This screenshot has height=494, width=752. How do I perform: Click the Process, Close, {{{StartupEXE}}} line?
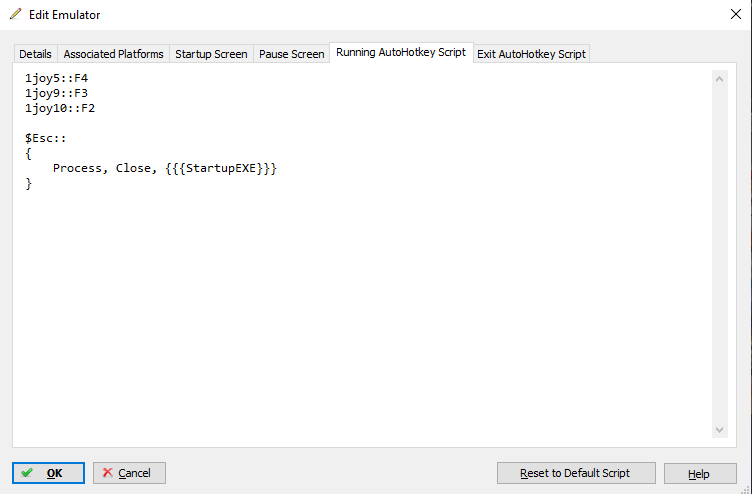165,168
